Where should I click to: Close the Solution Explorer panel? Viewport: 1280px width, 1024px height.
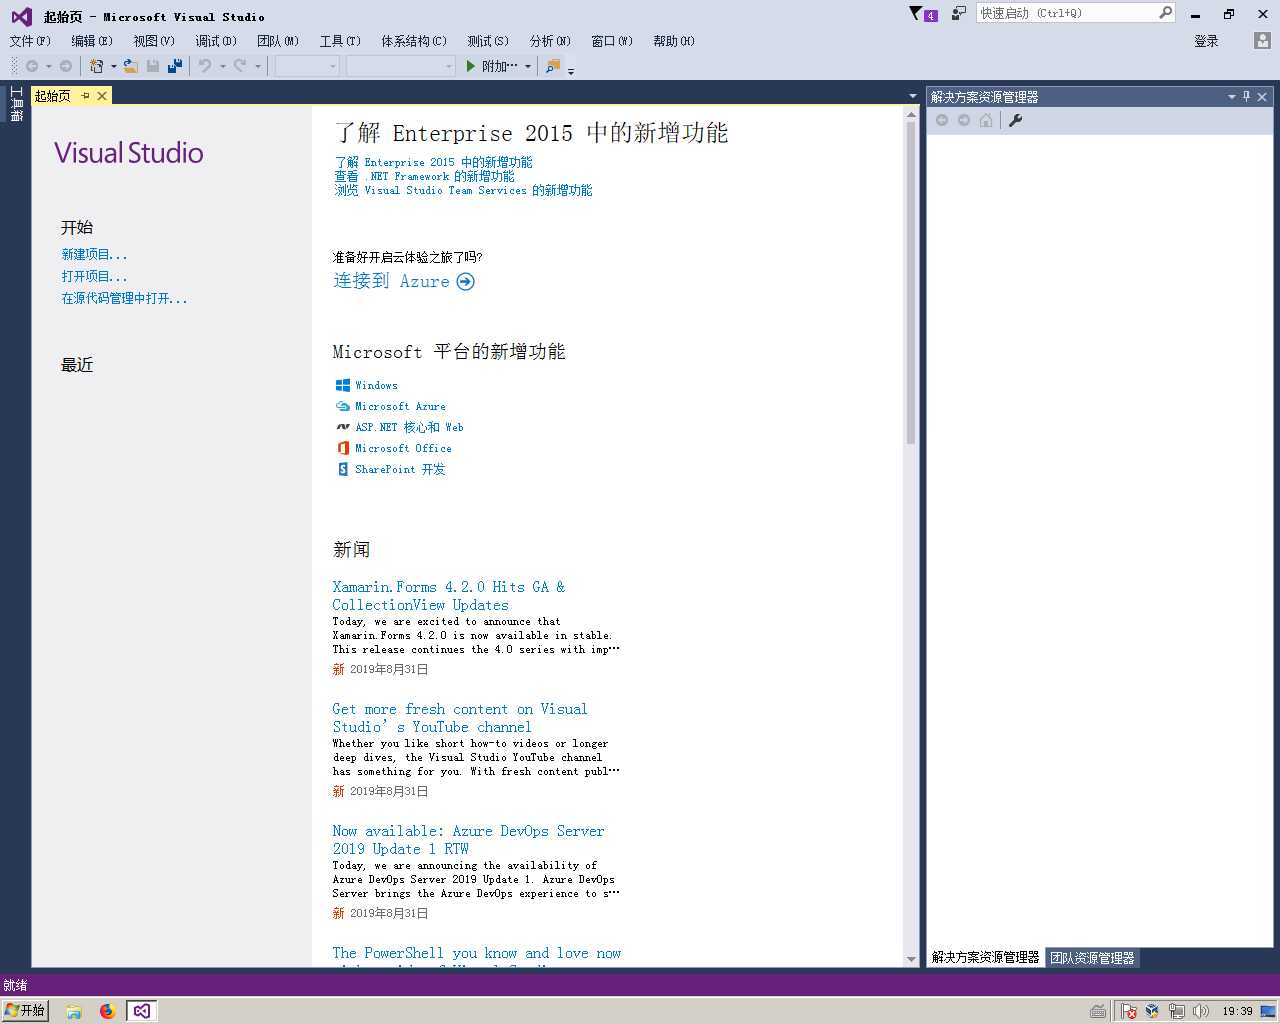[x=1263, y=97]
